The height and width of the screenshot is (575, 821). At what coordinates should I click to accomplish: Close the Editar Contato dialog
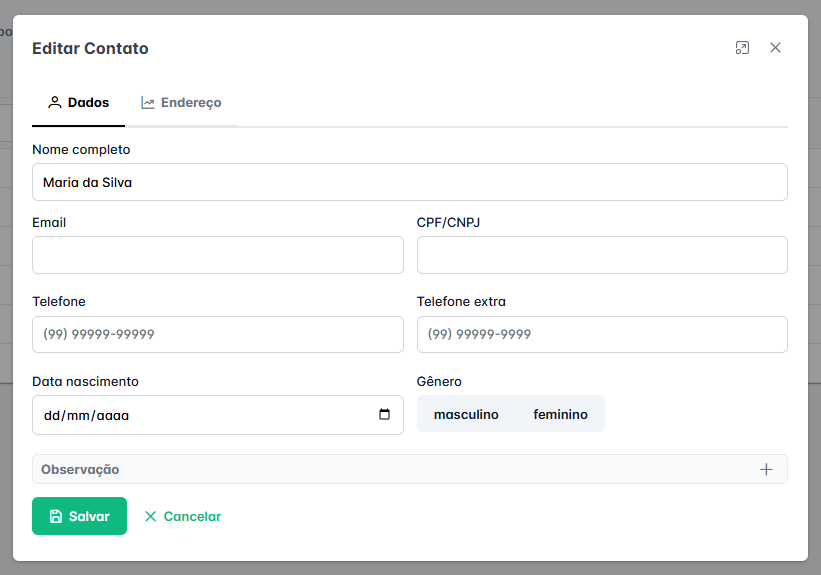click(x=775, y=48)
